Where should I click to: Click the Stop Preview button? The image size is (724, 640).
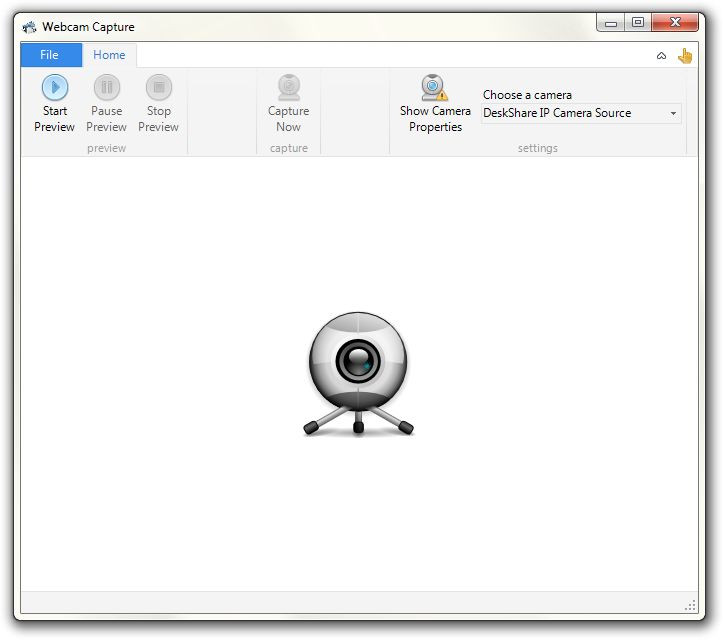pos(158,104)
